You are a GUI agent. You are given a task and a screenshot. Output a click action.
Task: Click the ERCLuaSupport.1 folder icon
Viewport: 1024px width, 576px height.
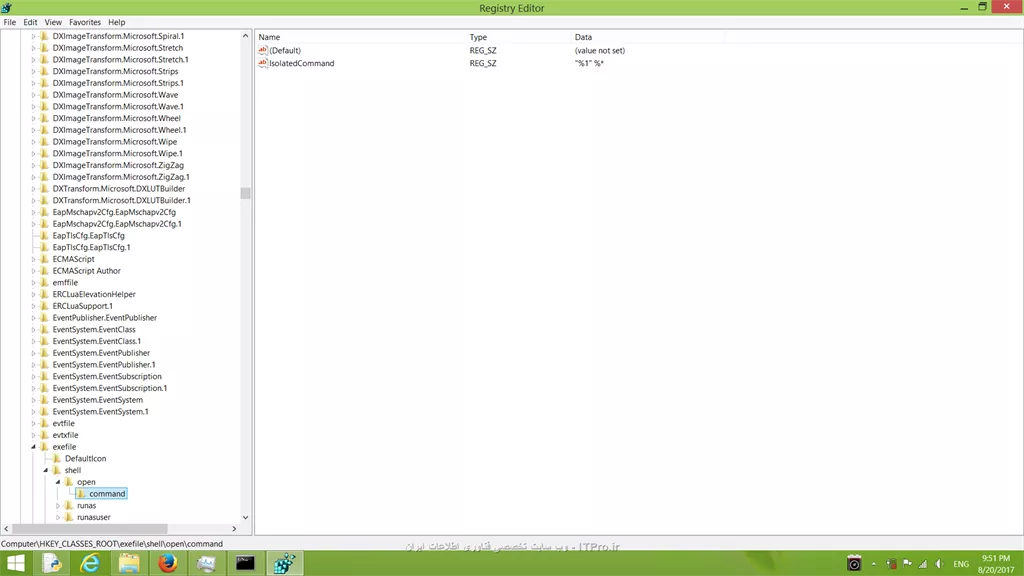(44, 306)
